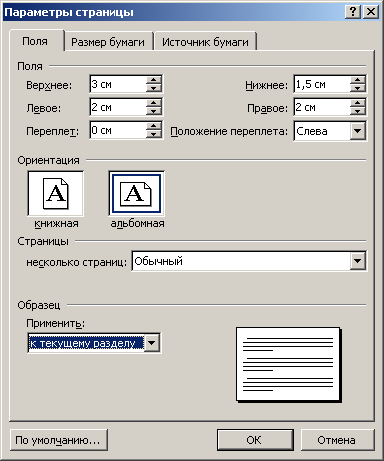Image resolution: width=384 pixels, height=461 pixels.
Task: Click the help question mark button
Action: click(x=353, y=12)
